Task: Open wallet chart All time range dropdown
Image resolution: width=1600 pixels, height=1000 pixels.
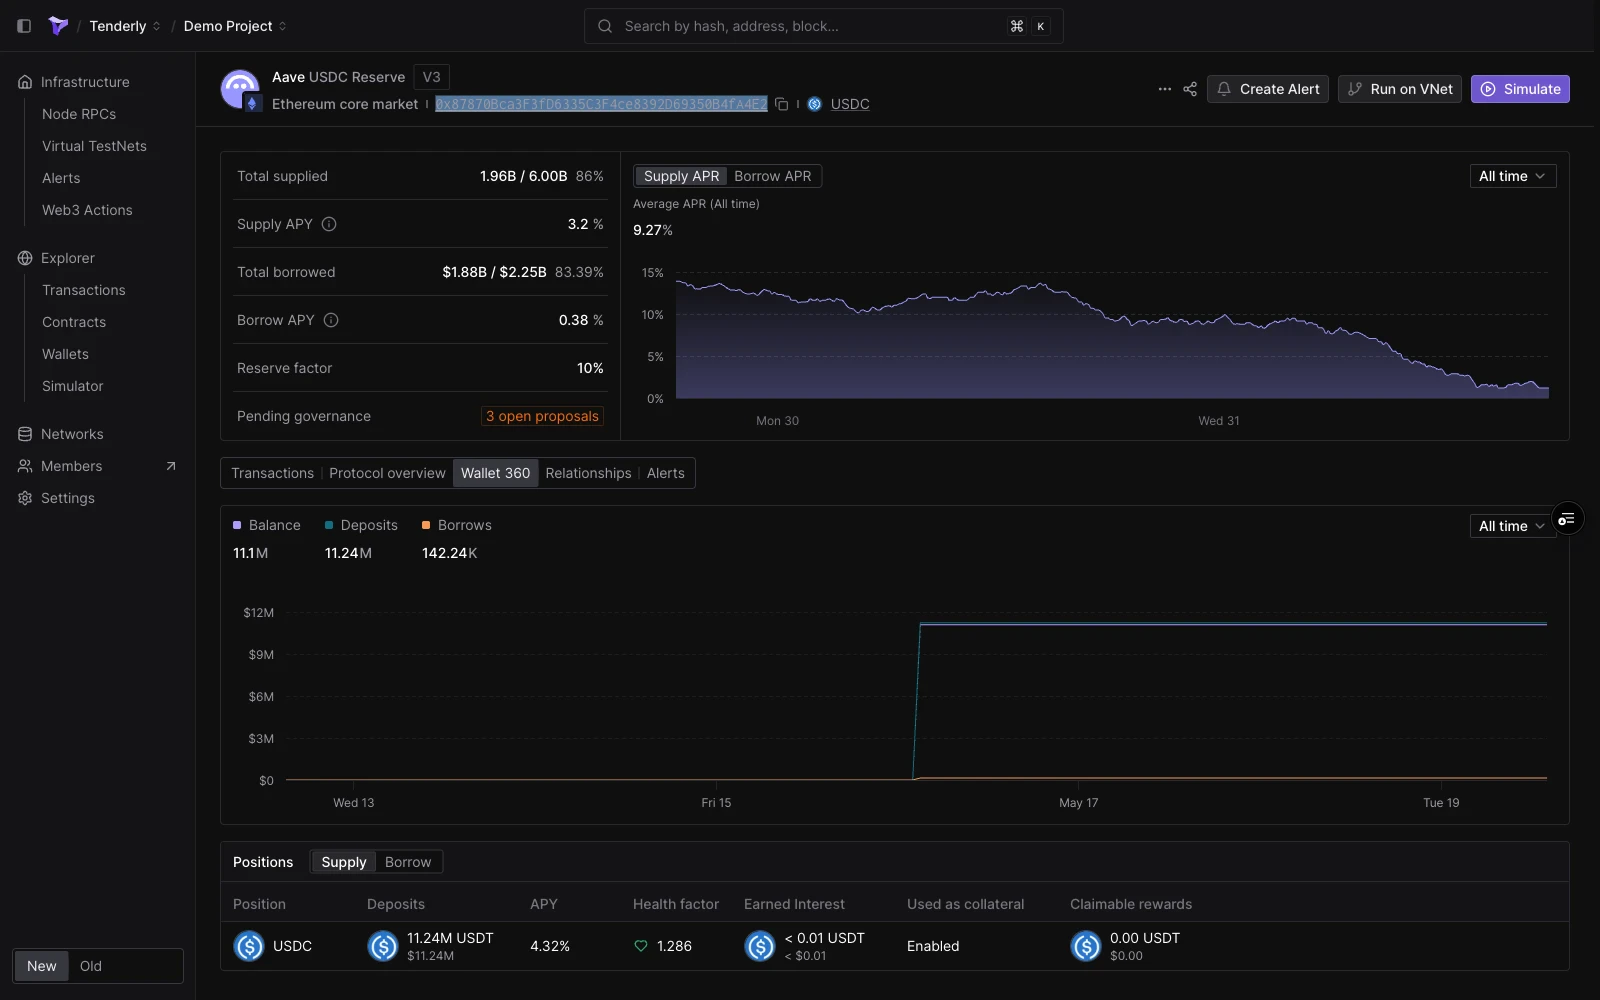Action: tap(1512, 526)
